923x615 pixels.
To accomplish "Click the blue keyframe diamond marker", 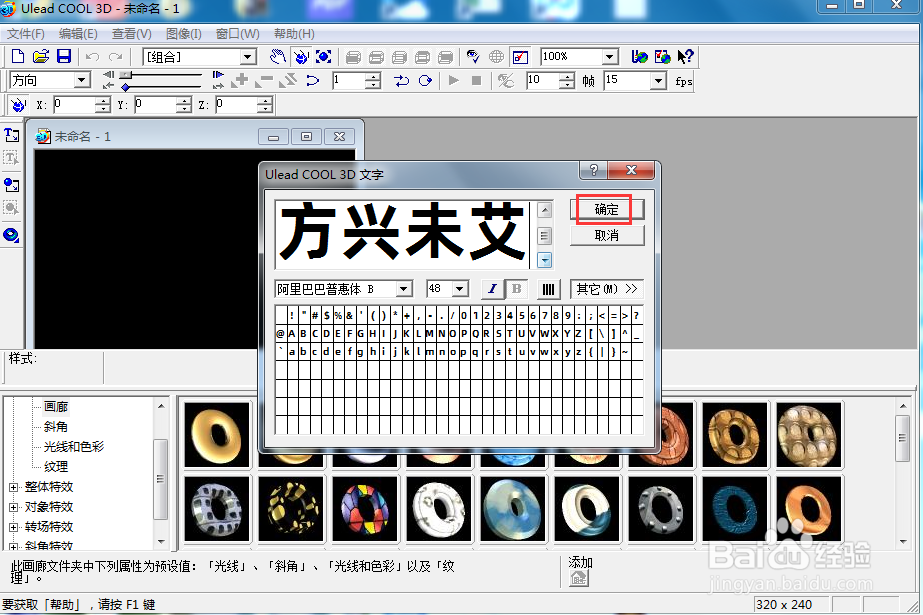I will tap(125, 87).
